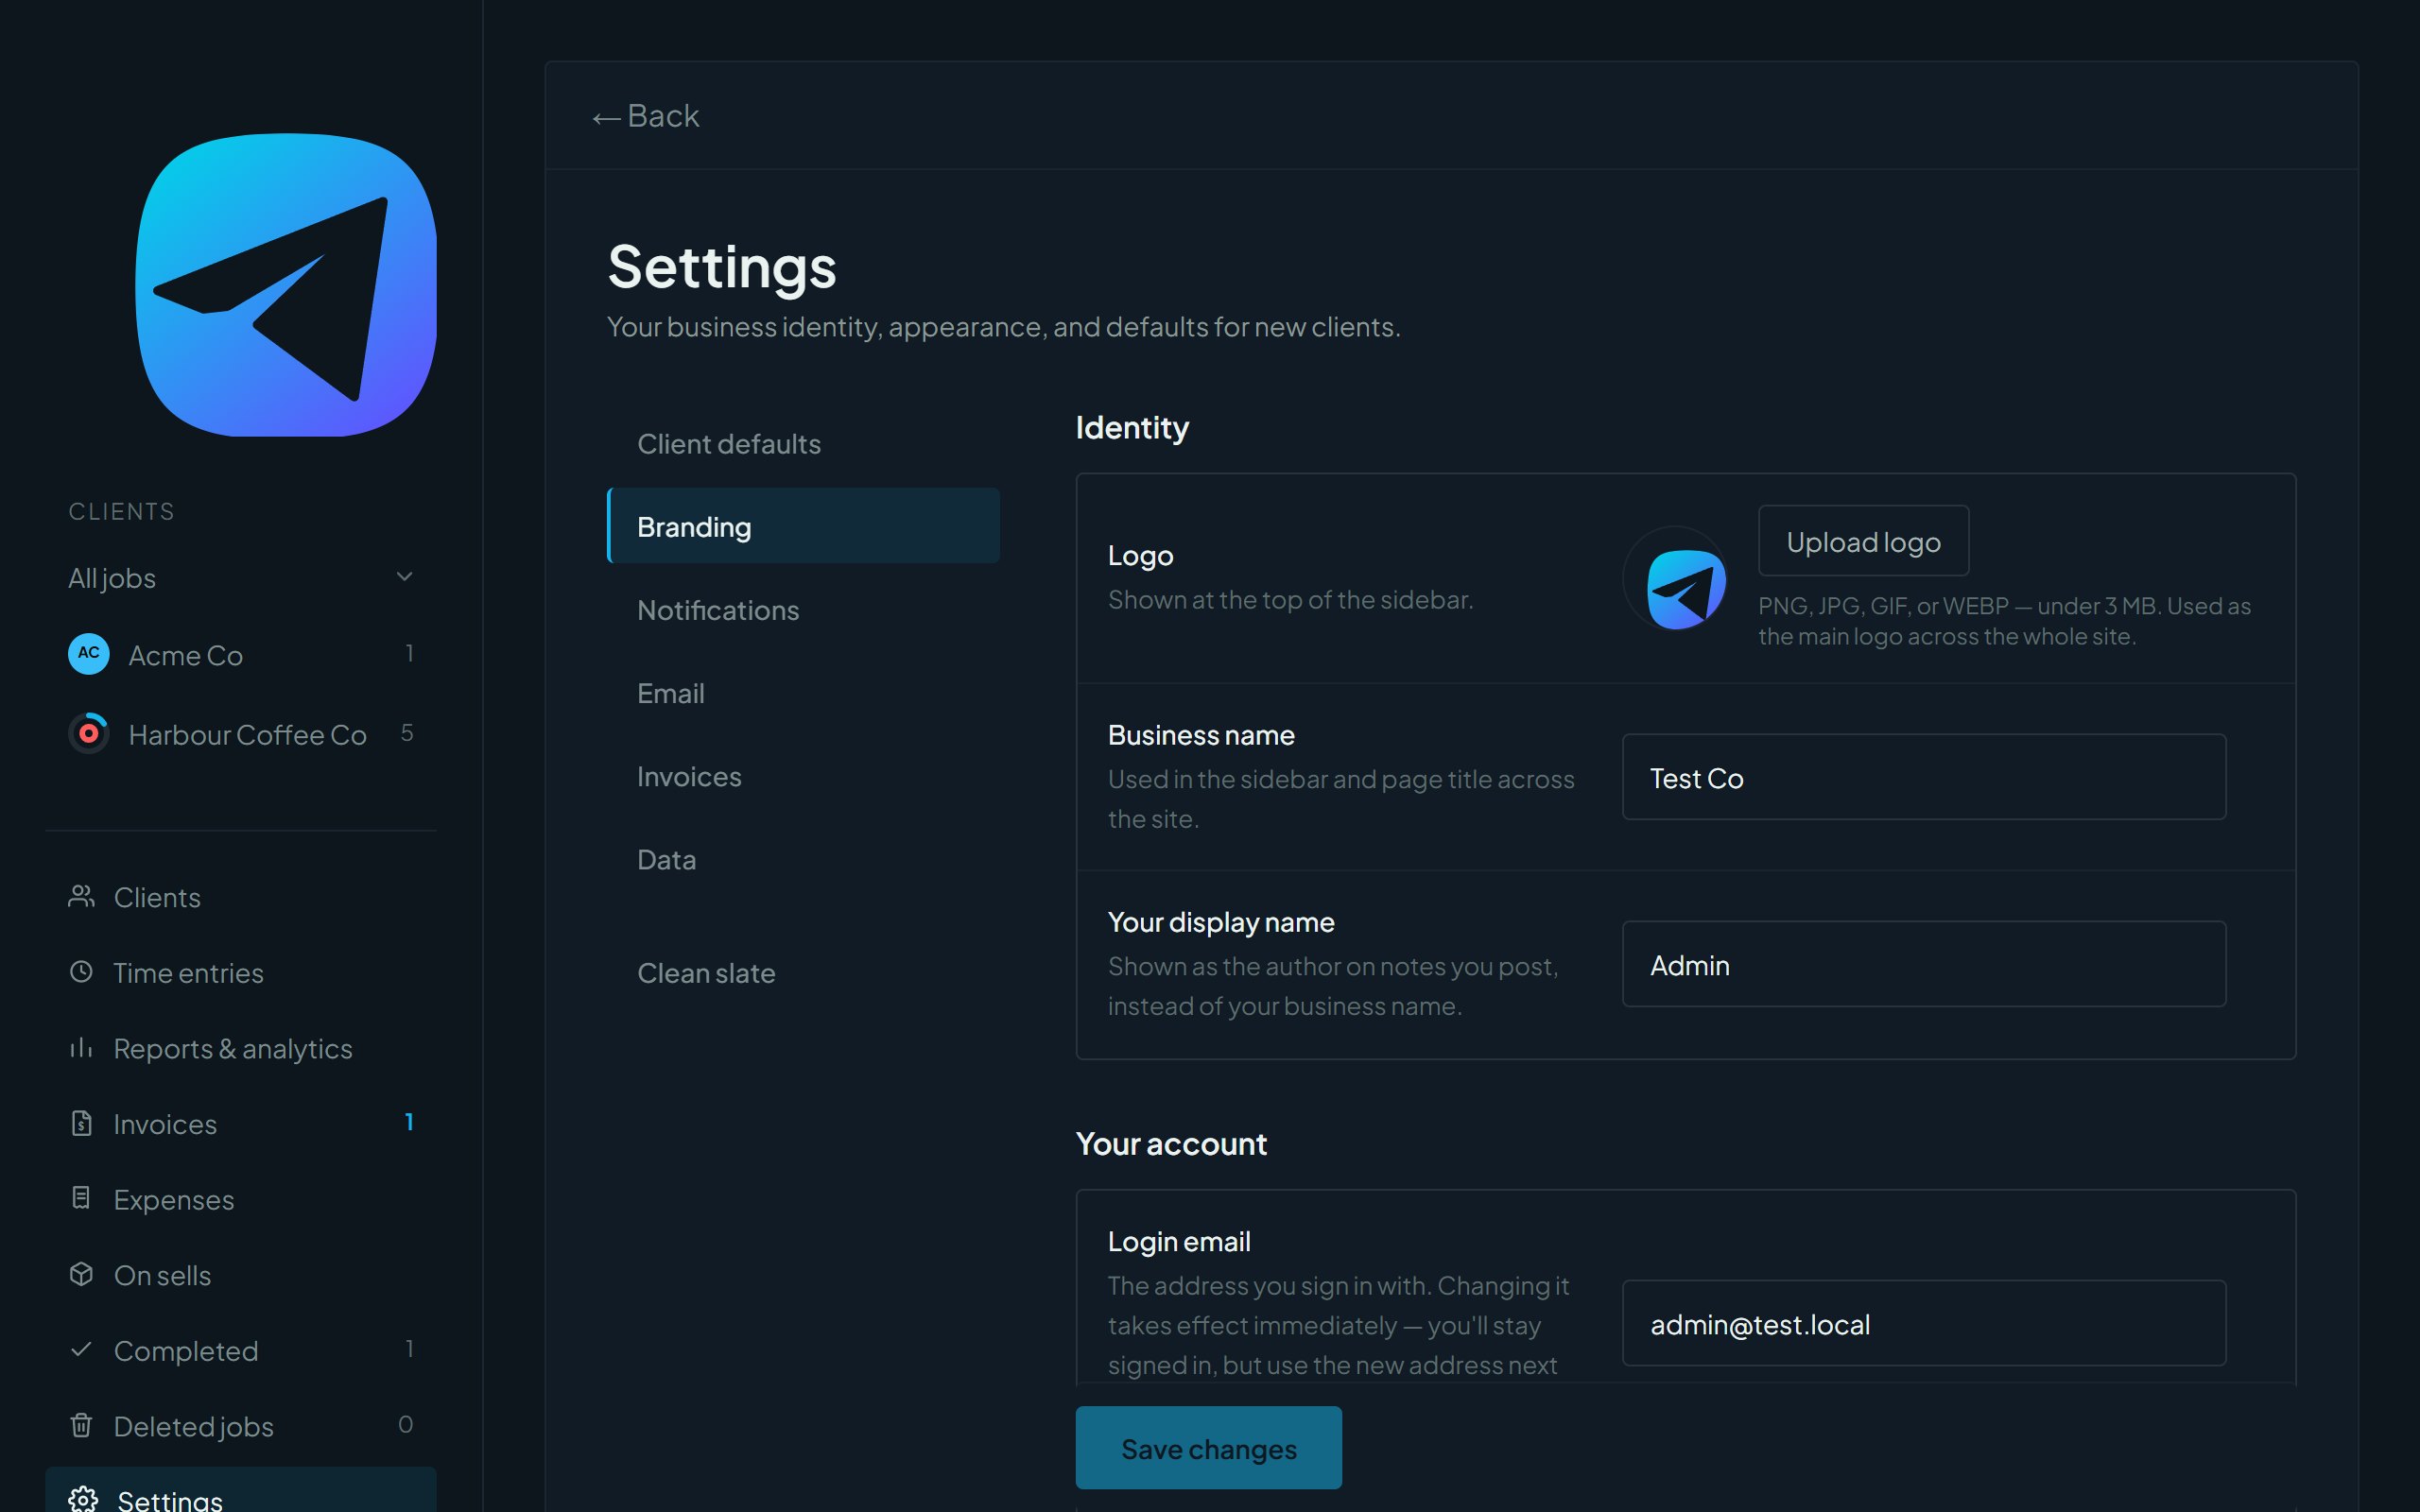Open the Clean slate settings tab
This screenshot has width=2420, height=1512.
[803, 972]
